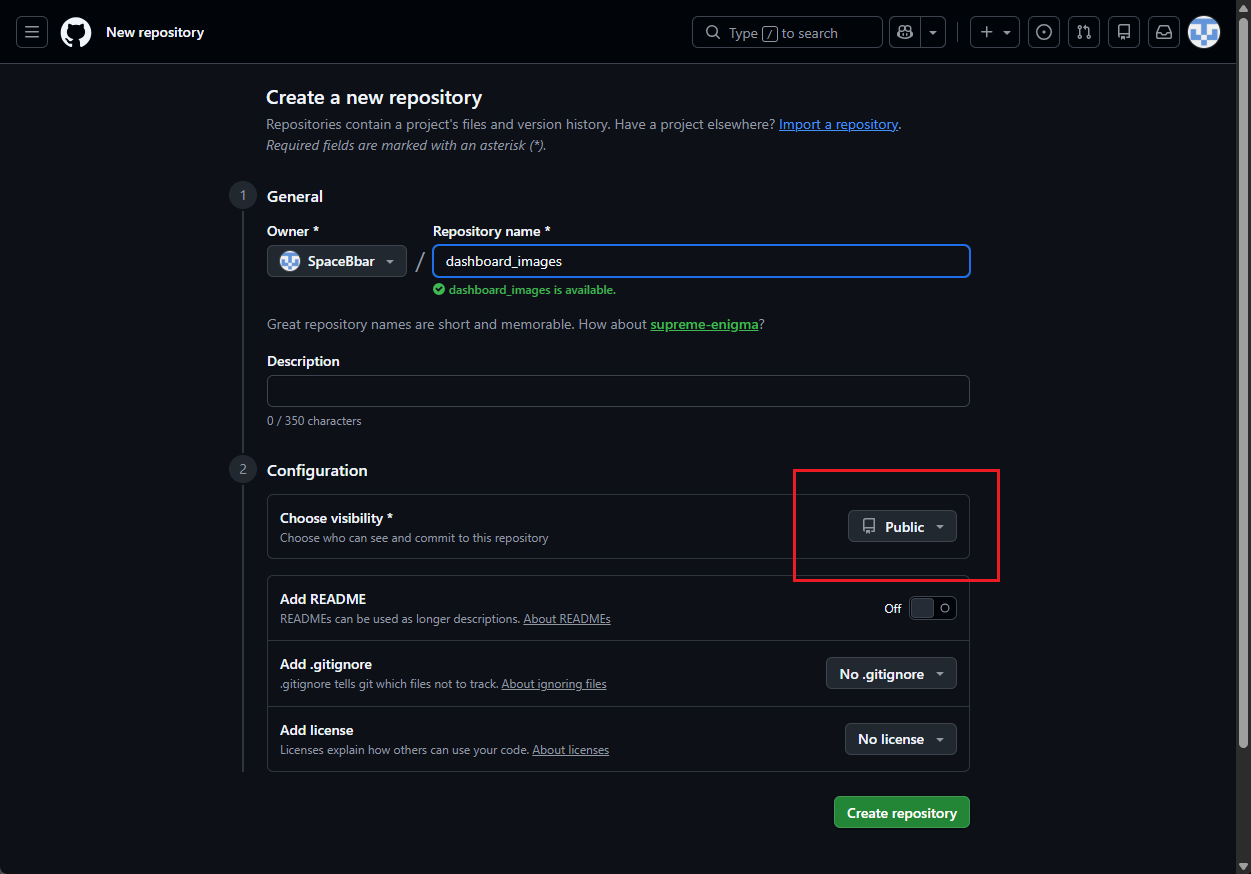1251x874 pixels.
Task: Go to GitHub home via Octocat logo
Action: 76,32
